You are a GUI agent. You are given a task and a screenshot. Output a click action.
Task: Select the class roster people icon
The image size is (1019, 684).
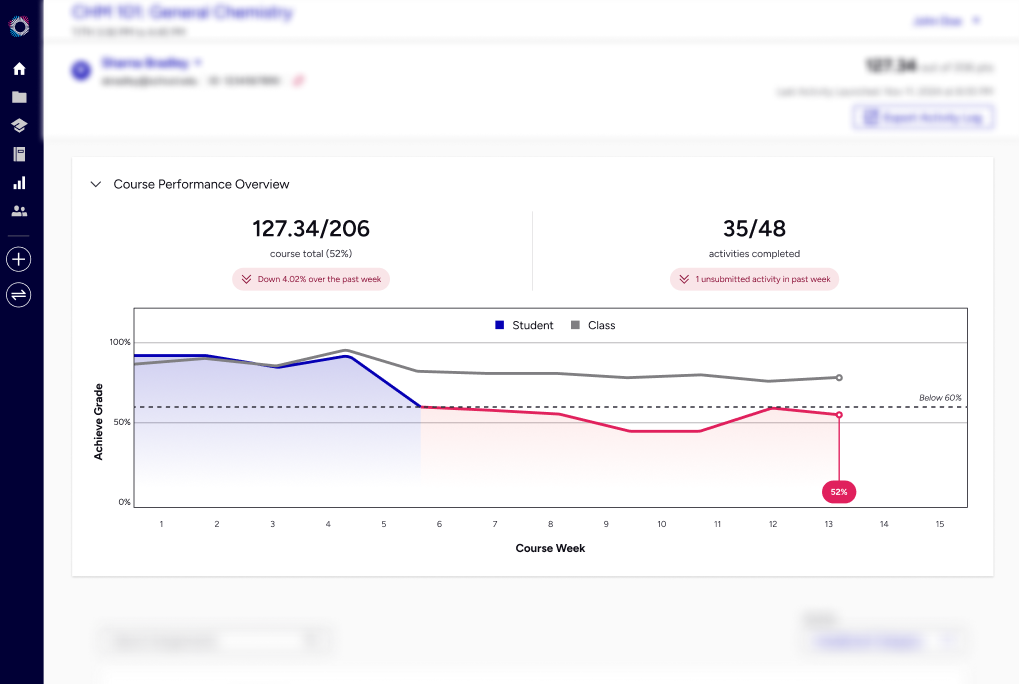(x=18, y=210)
